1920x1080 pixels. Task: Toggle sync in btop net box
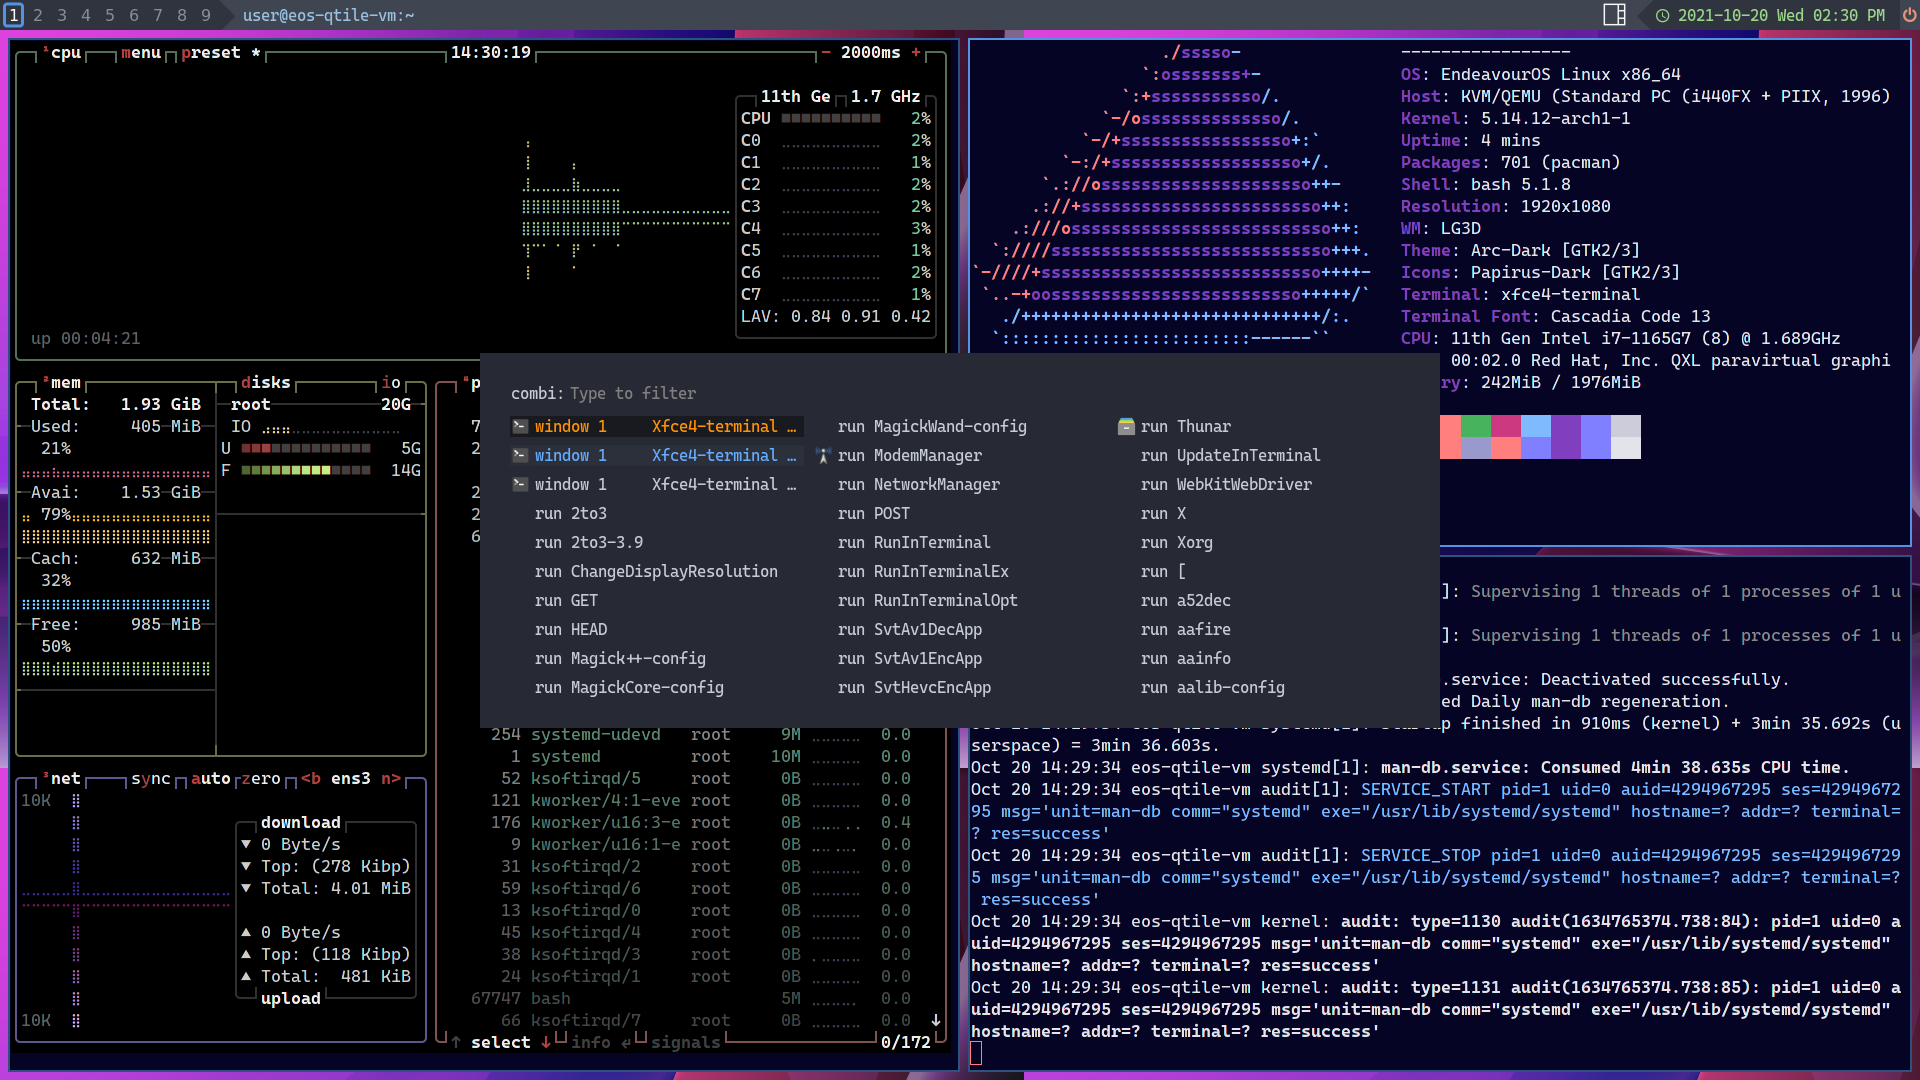pyautogui.click(x=151, y=778)
